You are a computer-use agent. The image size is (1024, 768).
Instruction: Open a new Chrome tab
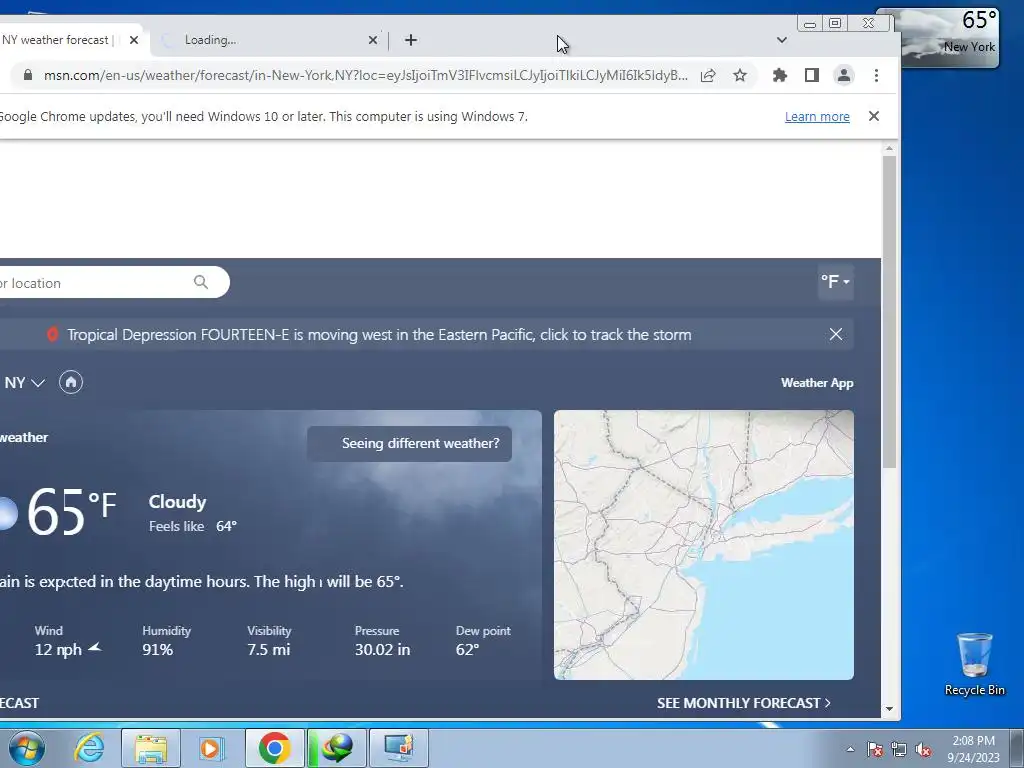[x=410, y=40]
